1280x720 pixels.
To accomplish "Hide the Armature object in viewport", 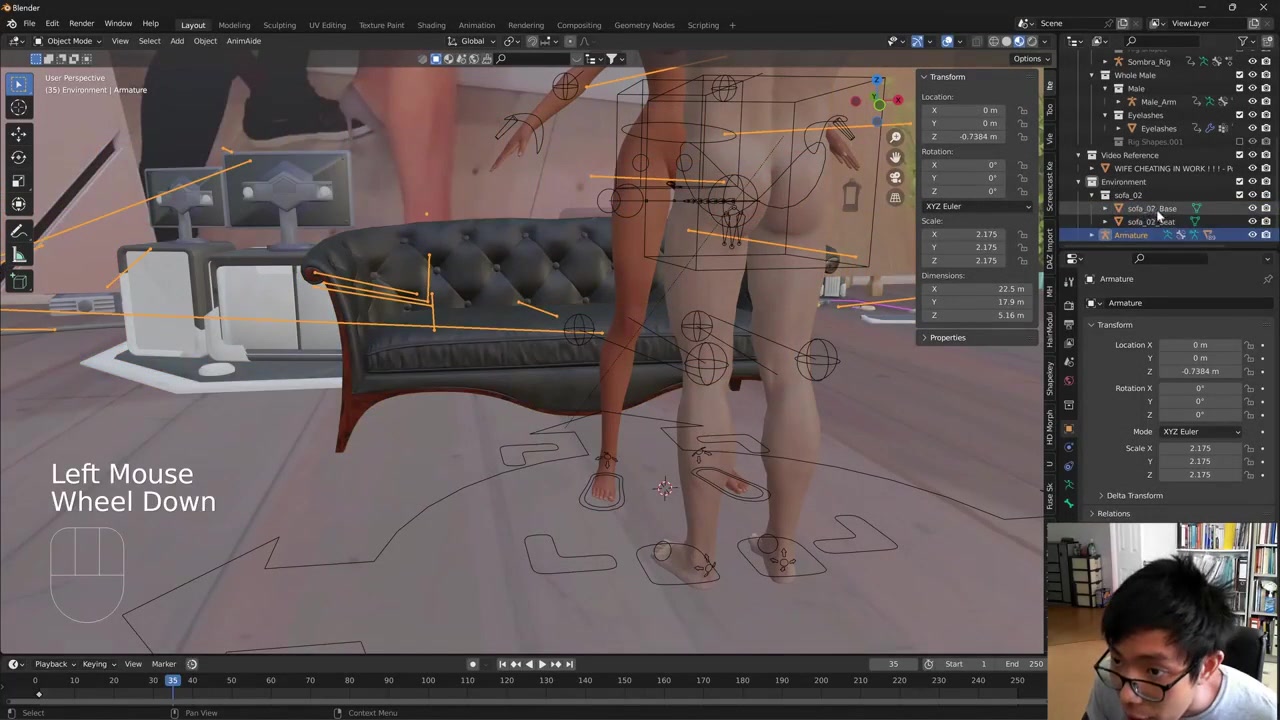I will 1252,235.
